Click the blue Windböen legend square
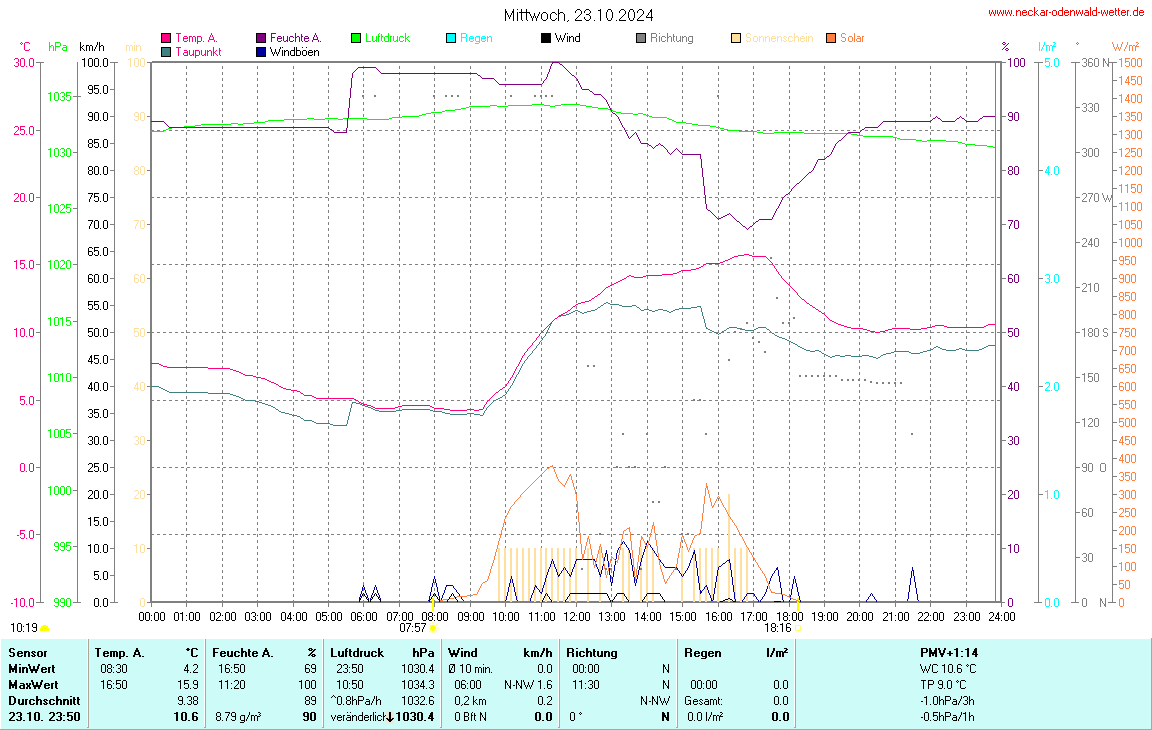Viewport: 1152px width, 730px height. click(x=261, y=51)
